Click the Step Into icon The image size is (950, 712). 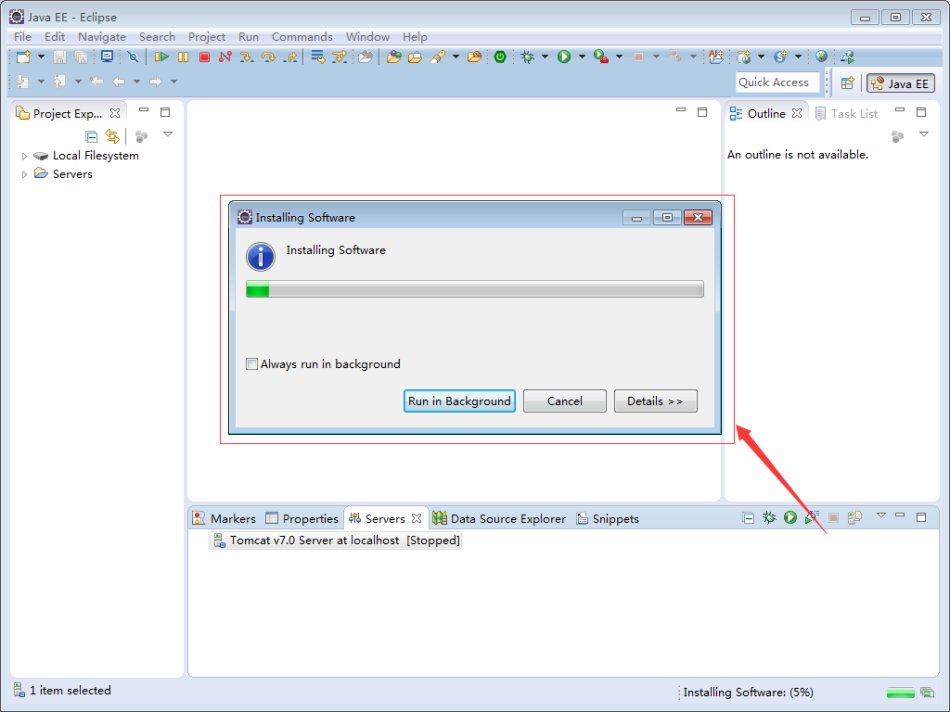pos(247,57)
